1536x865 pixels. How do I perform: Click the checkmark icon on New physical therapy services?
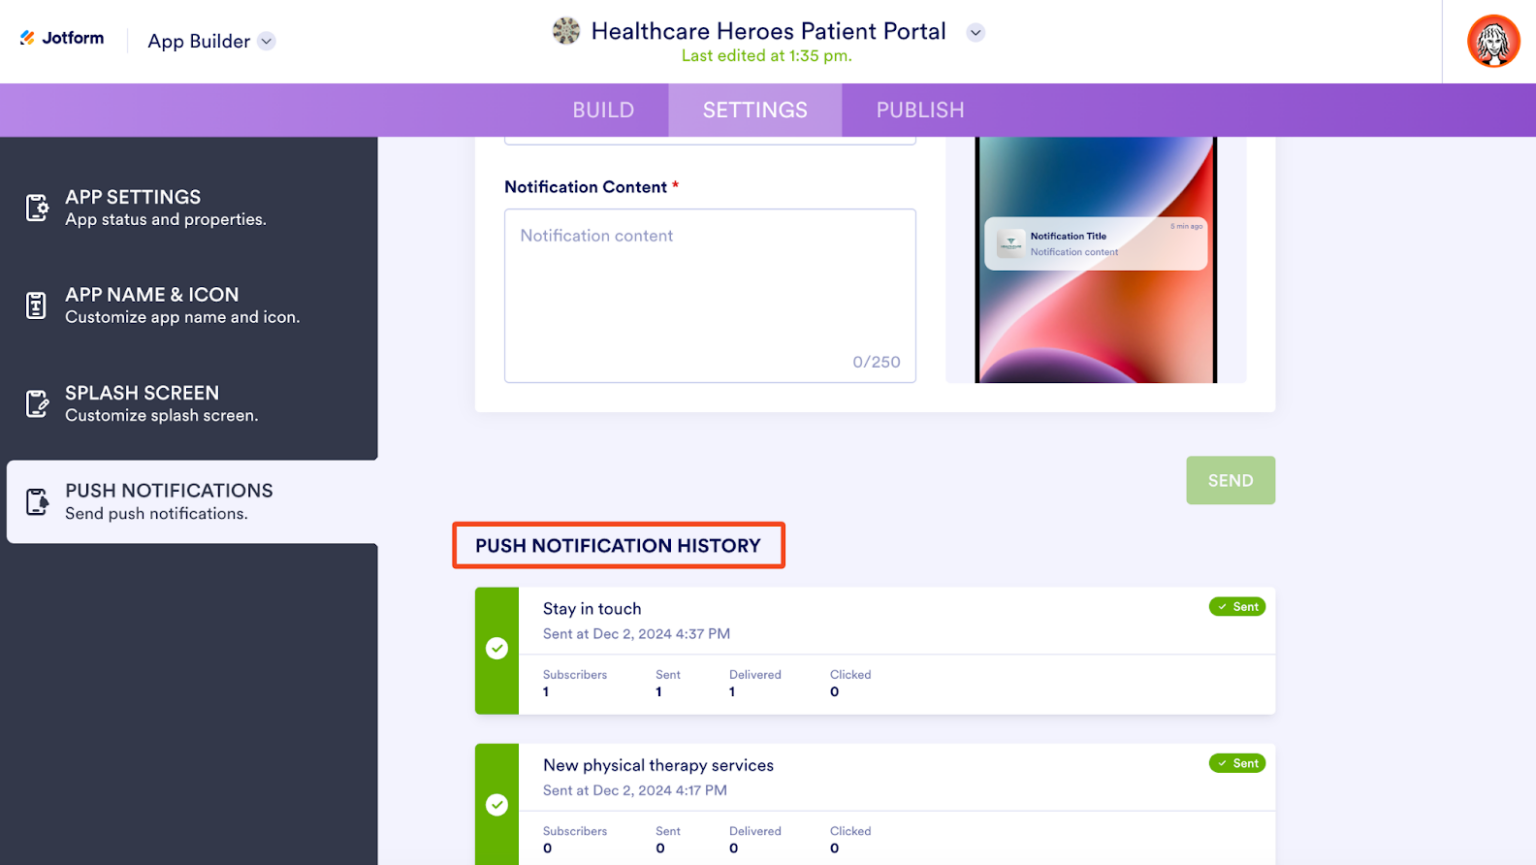[x=497, y=805]
